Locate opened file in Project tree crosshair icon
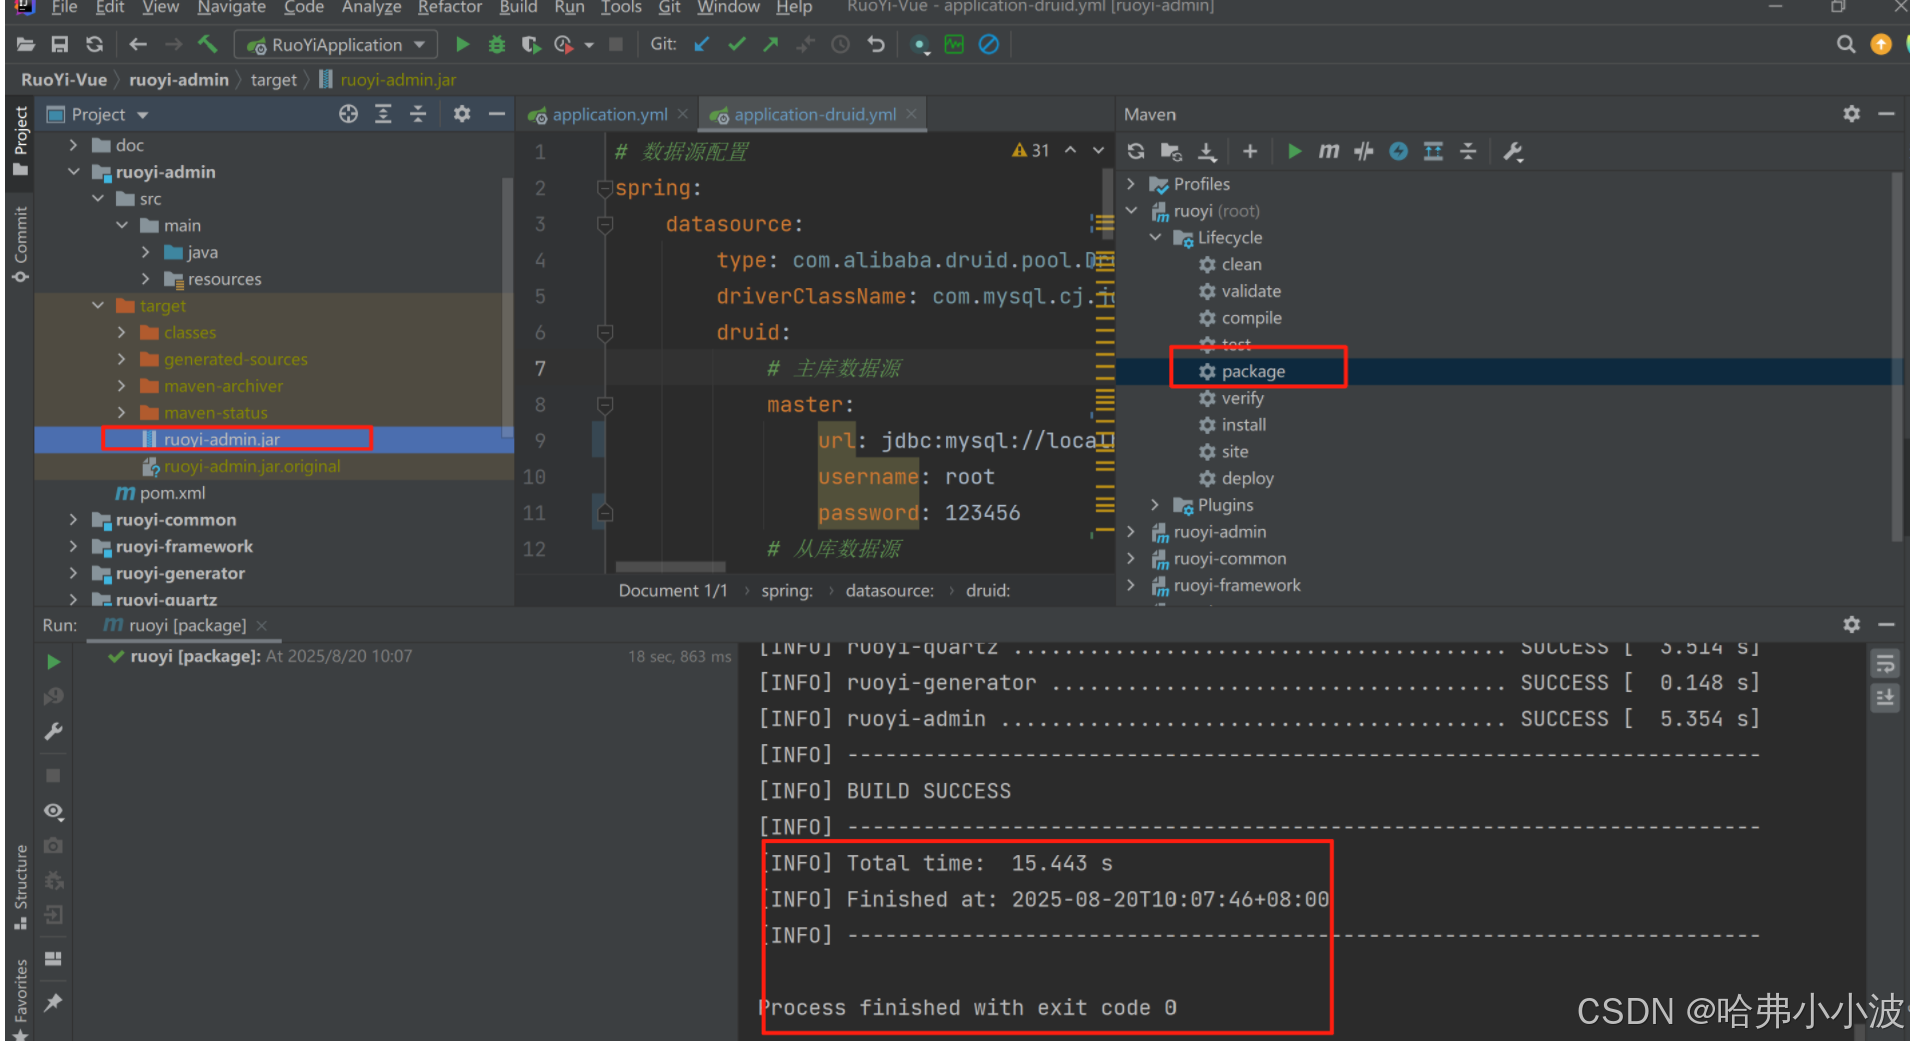The image size is (1910, 1044). 348,114
